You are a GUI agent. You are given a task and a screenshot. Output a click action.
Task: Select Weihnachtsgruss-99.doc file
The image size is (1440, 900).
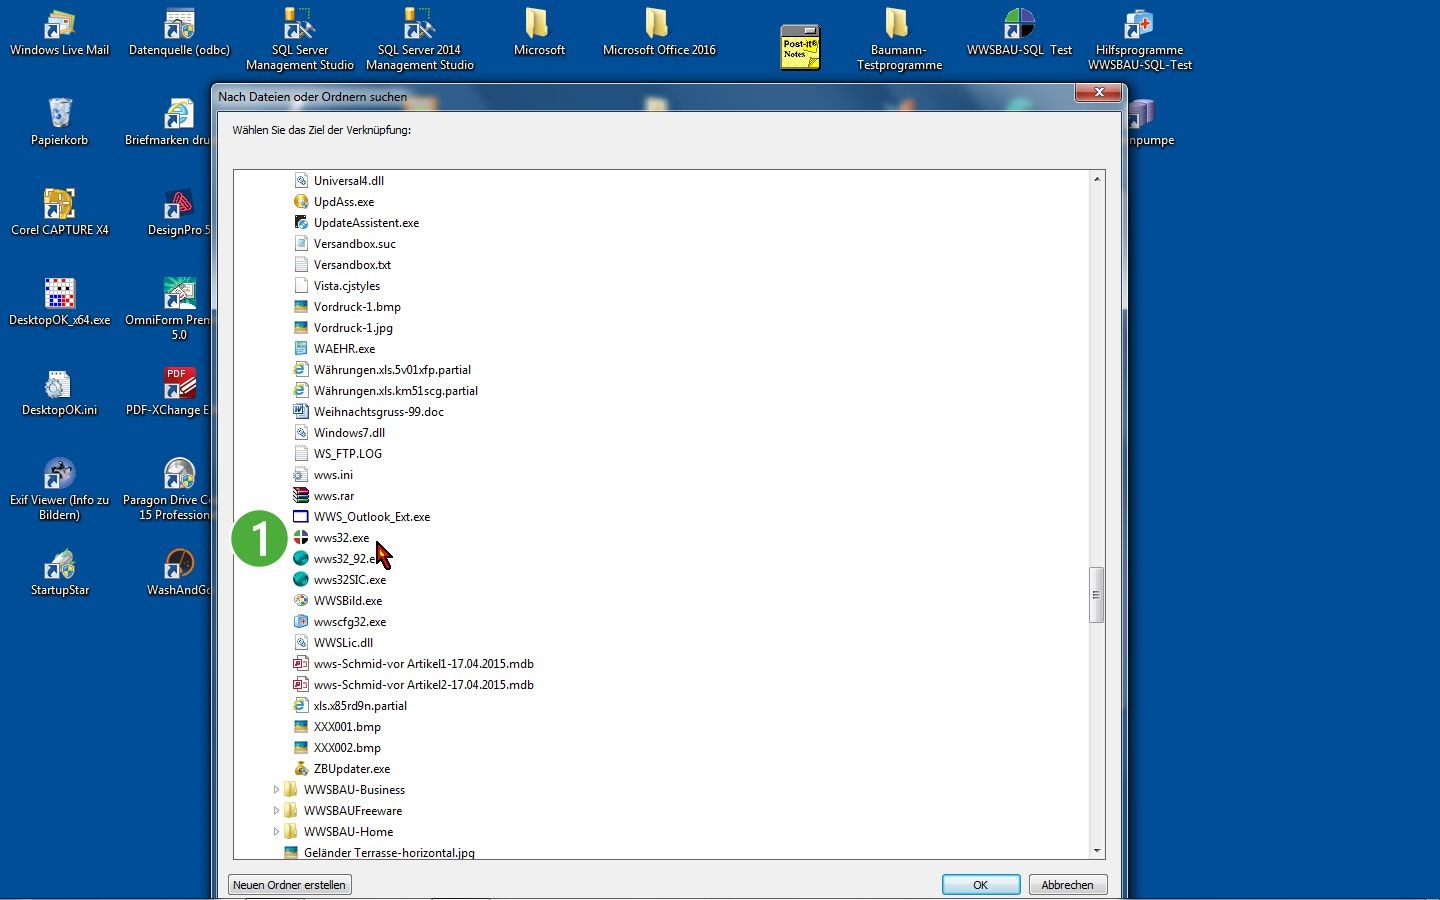pyautogui.click(x=379, y=412)
